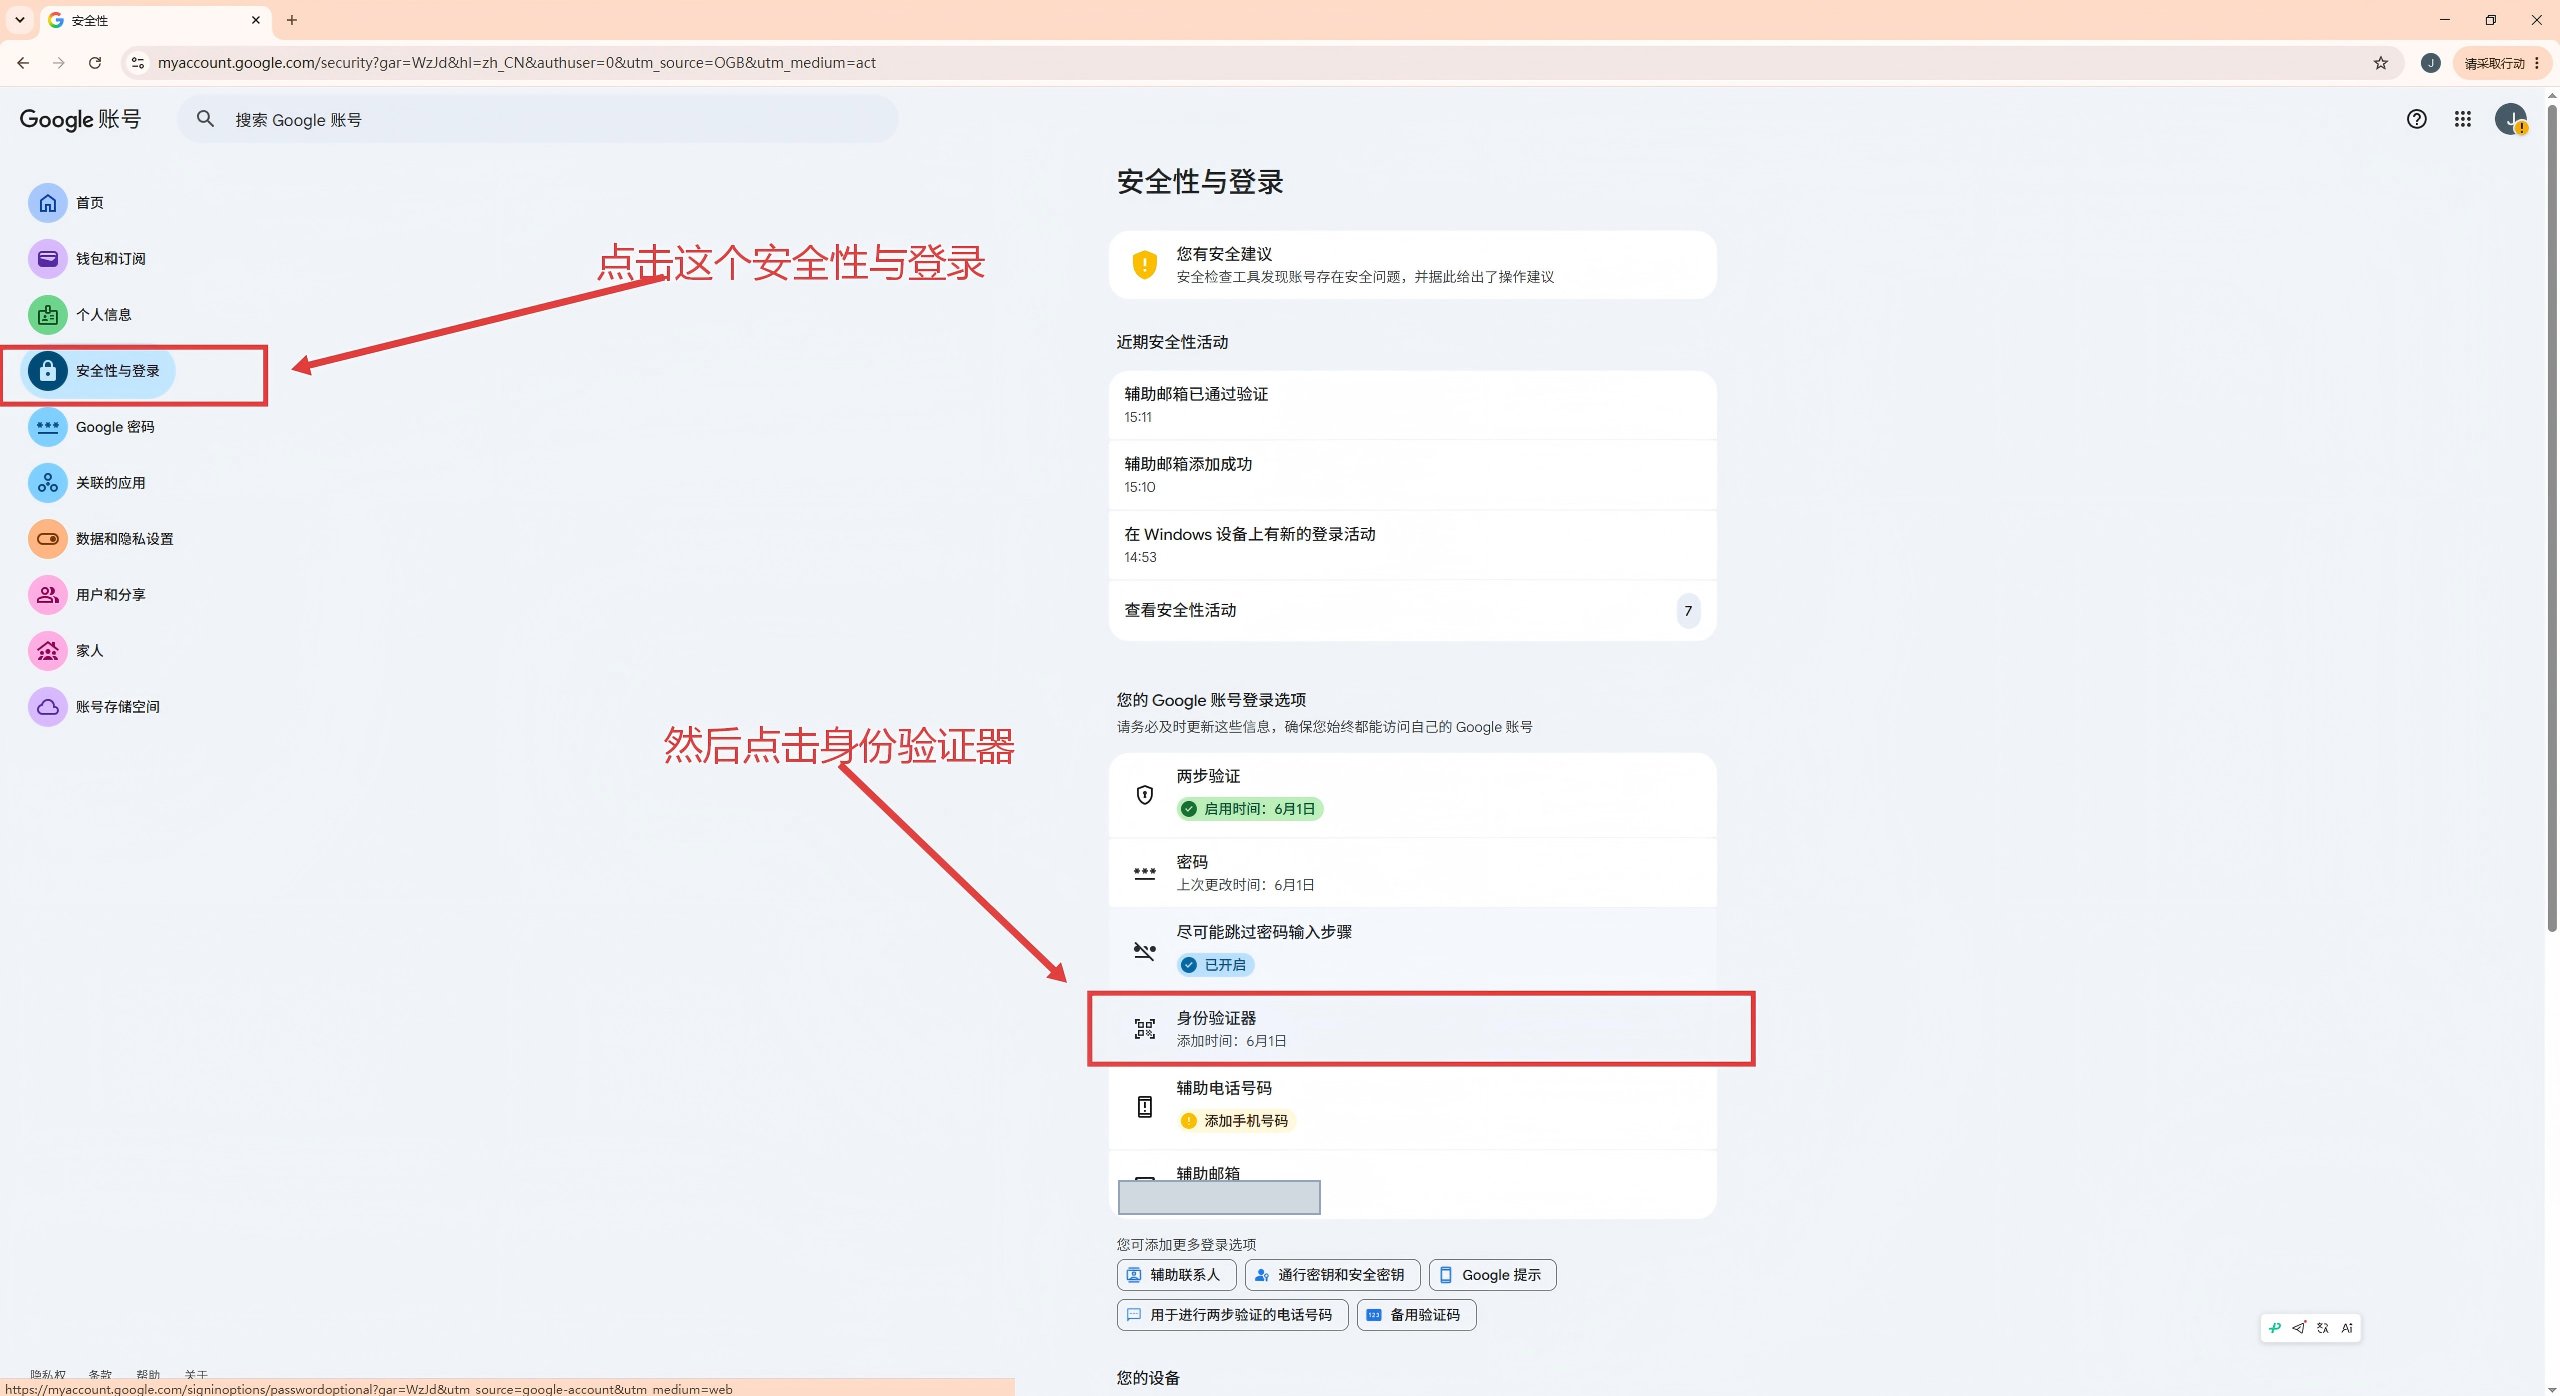
Task: Go back to previous page
Action: 23,63
